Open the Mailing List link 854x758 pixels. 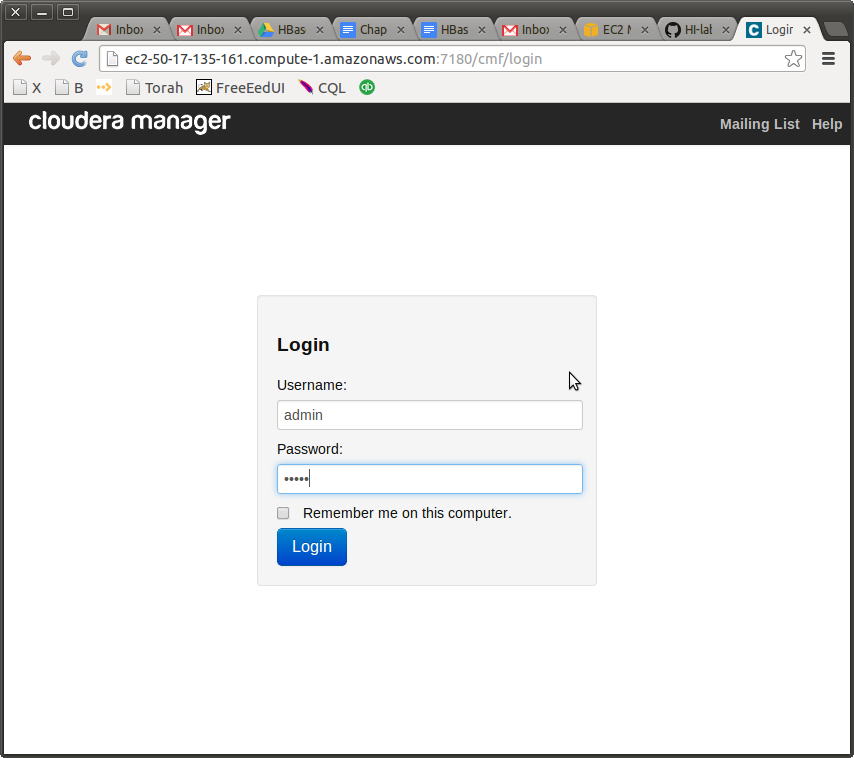[x=759, y=124]
